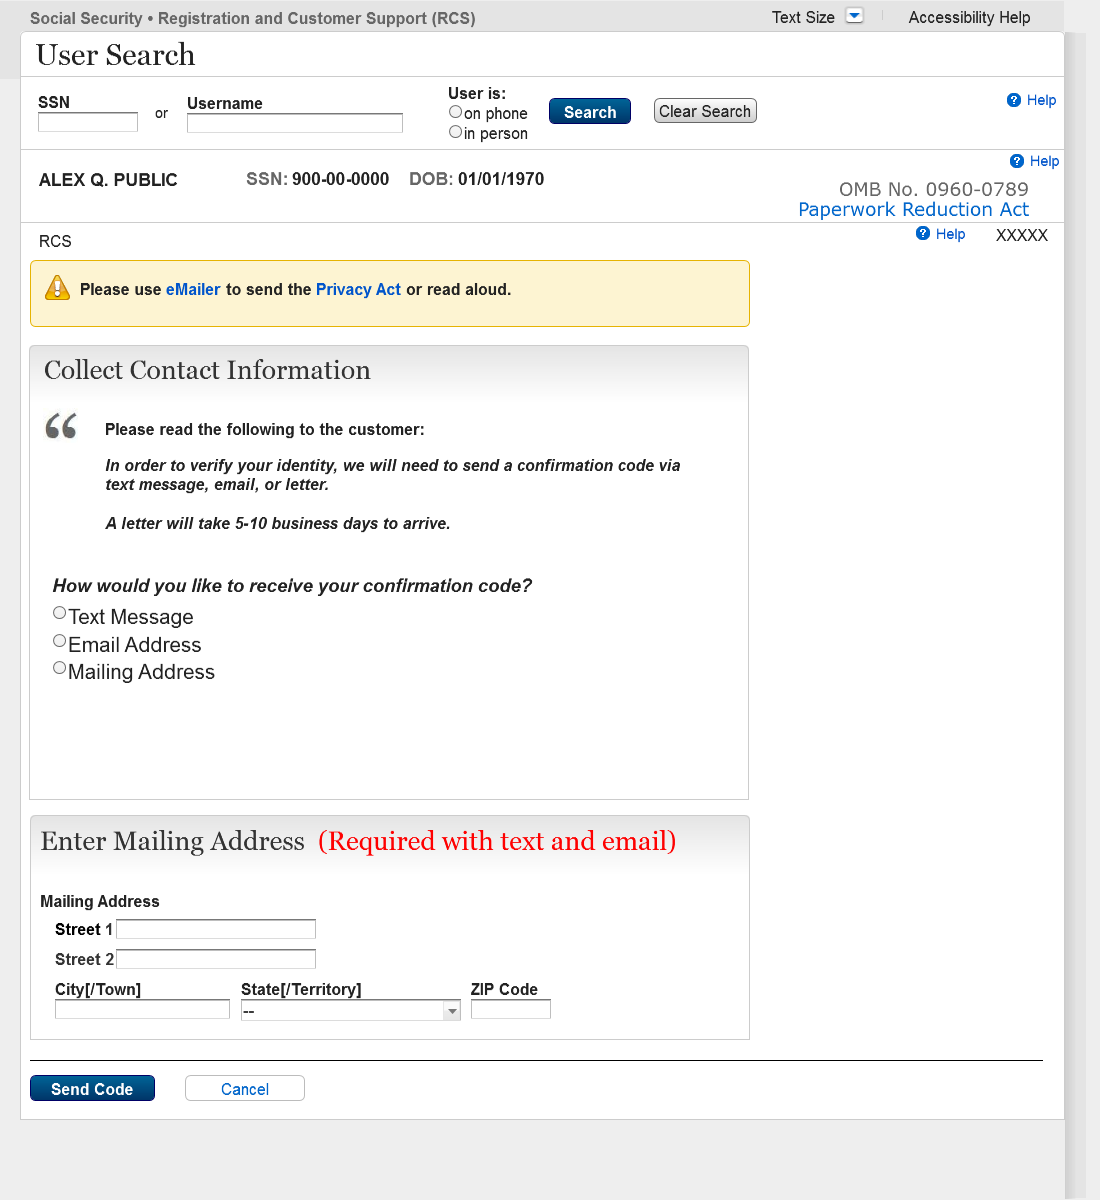The image size is (1100, 1200).
Task: Click the Help icon above OMB number
Action: [x=1017, y=161]
